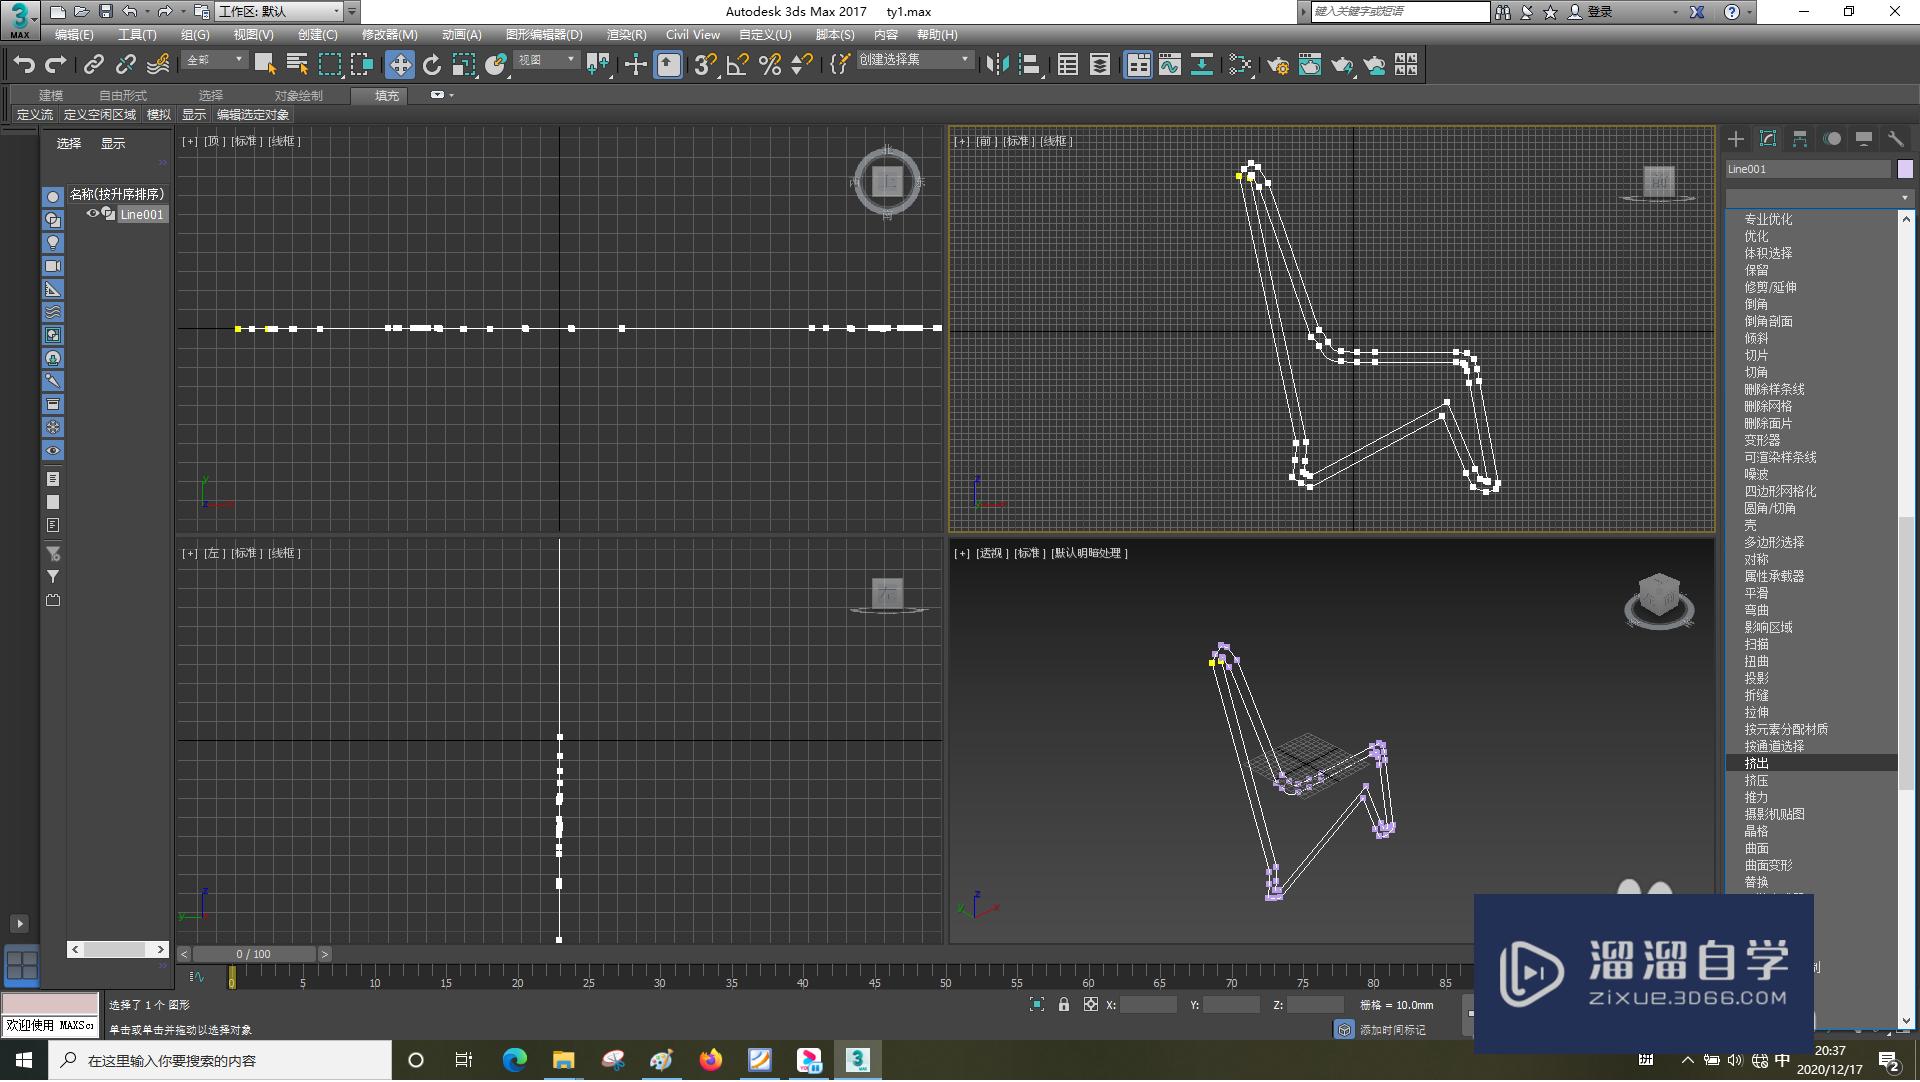
Task: Toggle the 3D Snaps button
Action: (705, 65)
